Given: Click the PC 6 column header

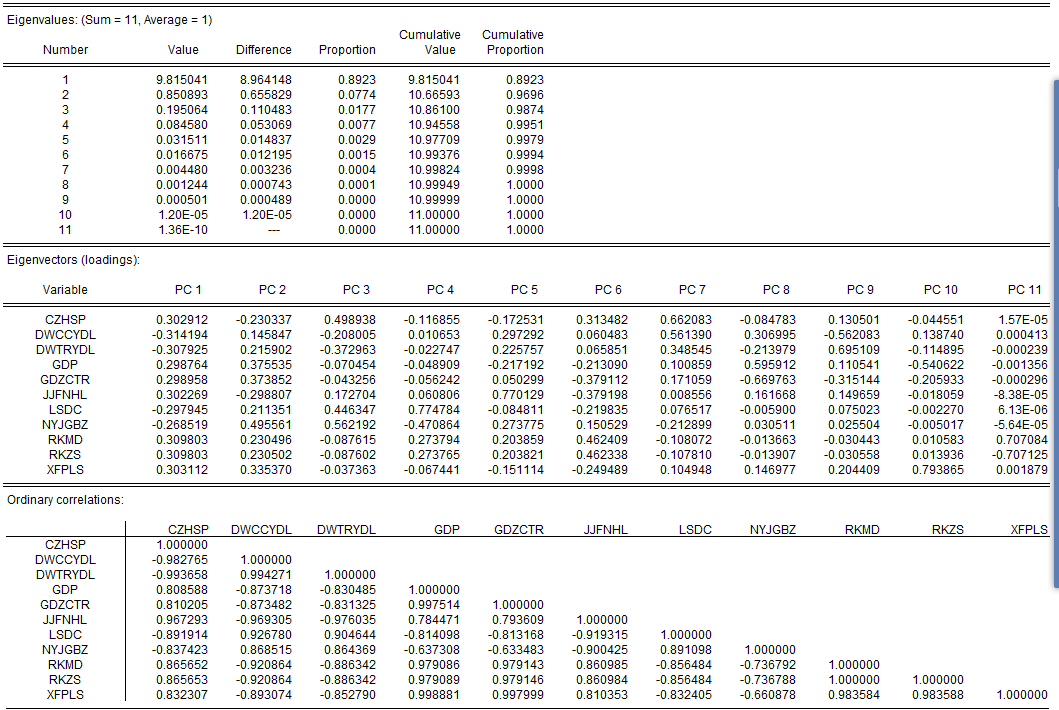Looking at the screenshot, I should point(608,290).
